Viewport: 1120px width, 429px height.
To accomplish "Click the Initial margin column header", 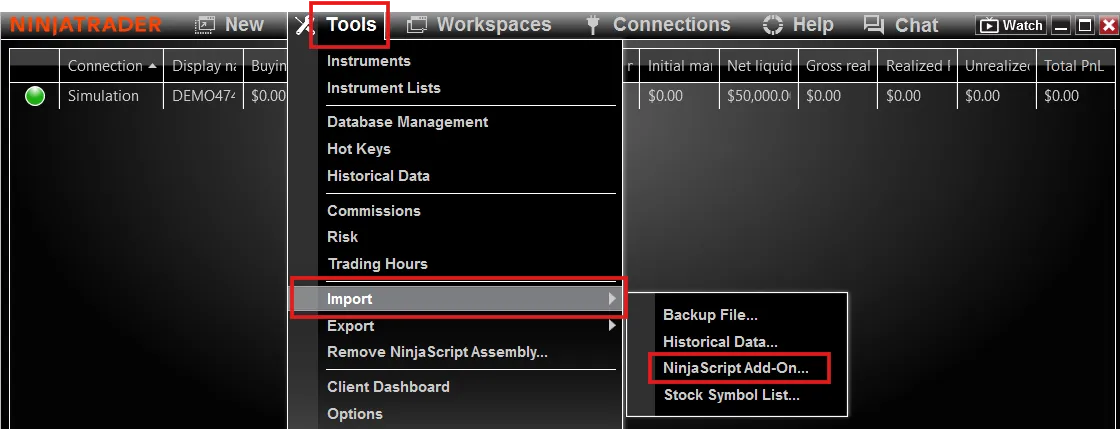I will click(679, 66).
